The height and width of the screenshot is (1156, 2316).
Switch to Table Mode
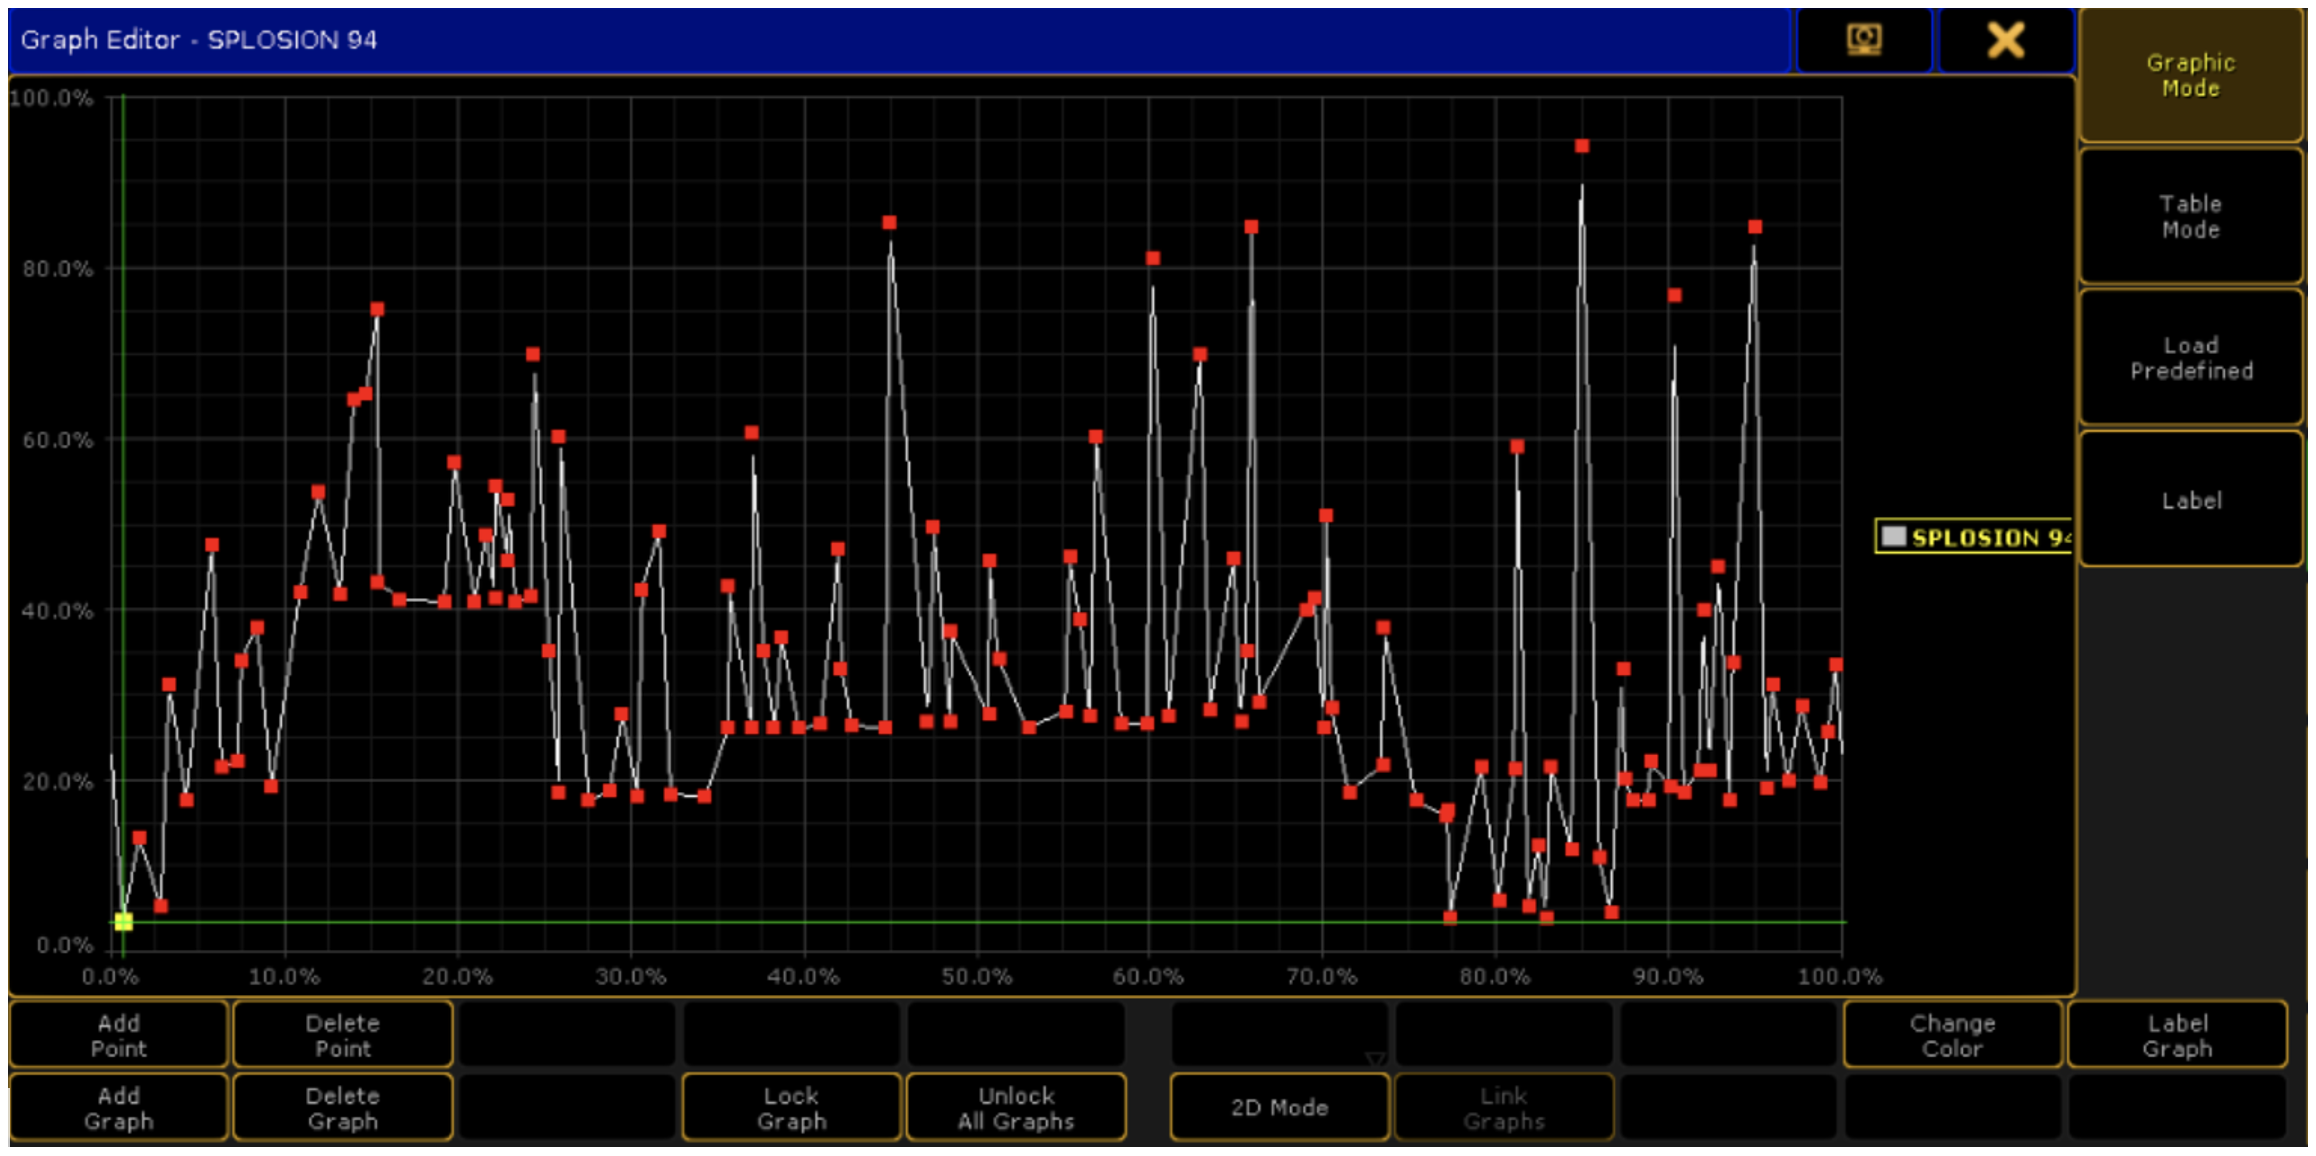tap(2190, 216)
